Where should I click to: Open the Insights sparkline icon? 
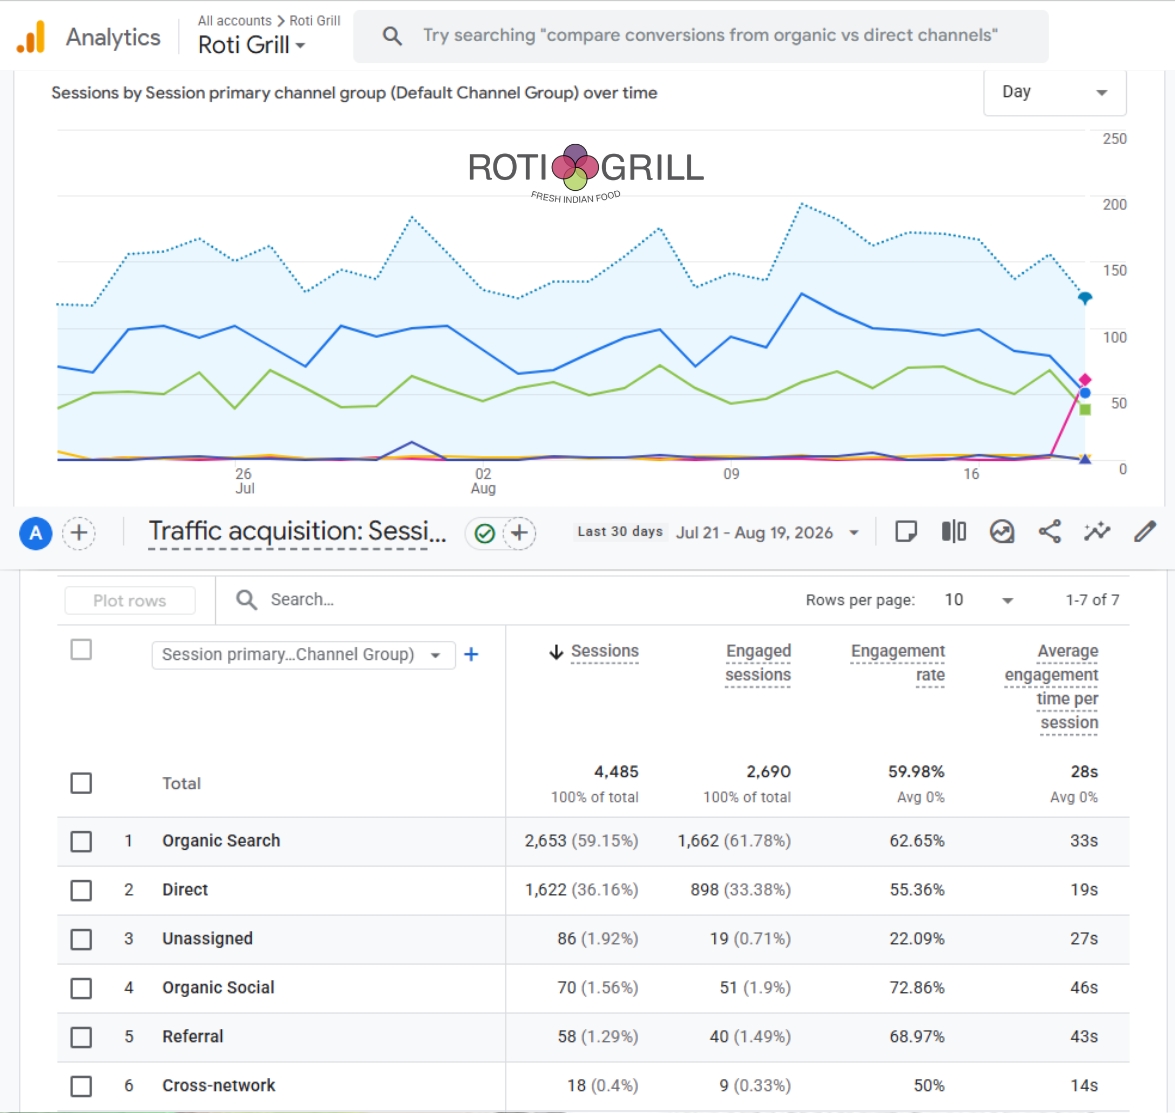pyautogui.click(x=1097, y=532)
